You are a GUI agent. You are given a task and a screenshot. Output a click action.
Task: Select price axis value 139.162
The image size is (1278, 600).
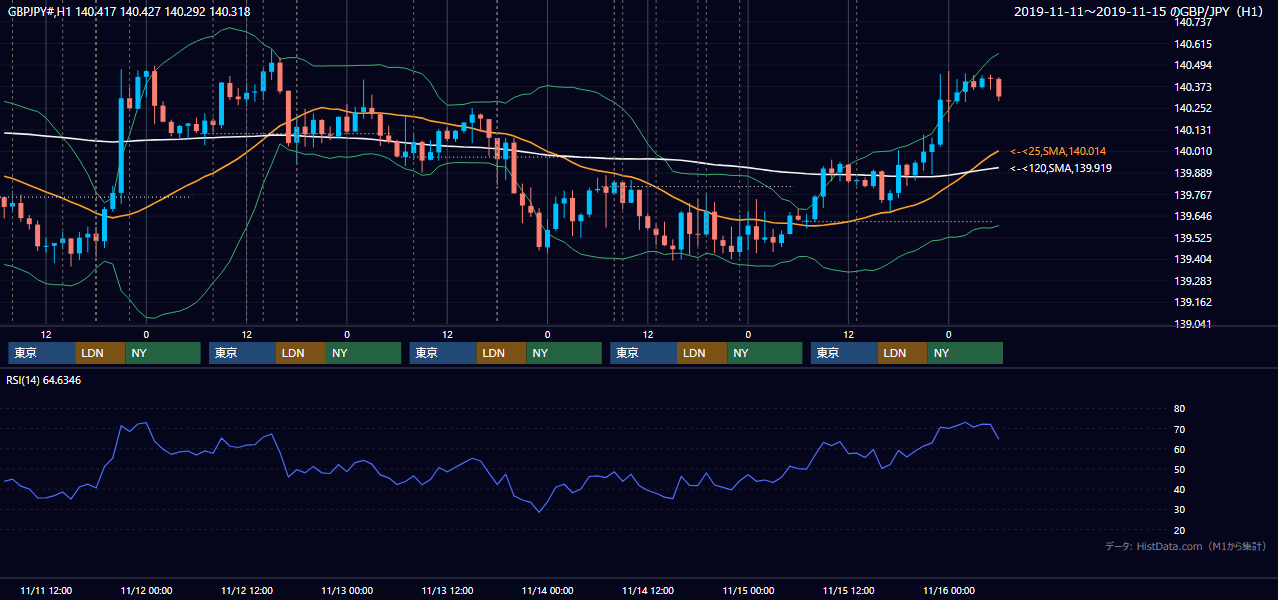[1193, 302]
